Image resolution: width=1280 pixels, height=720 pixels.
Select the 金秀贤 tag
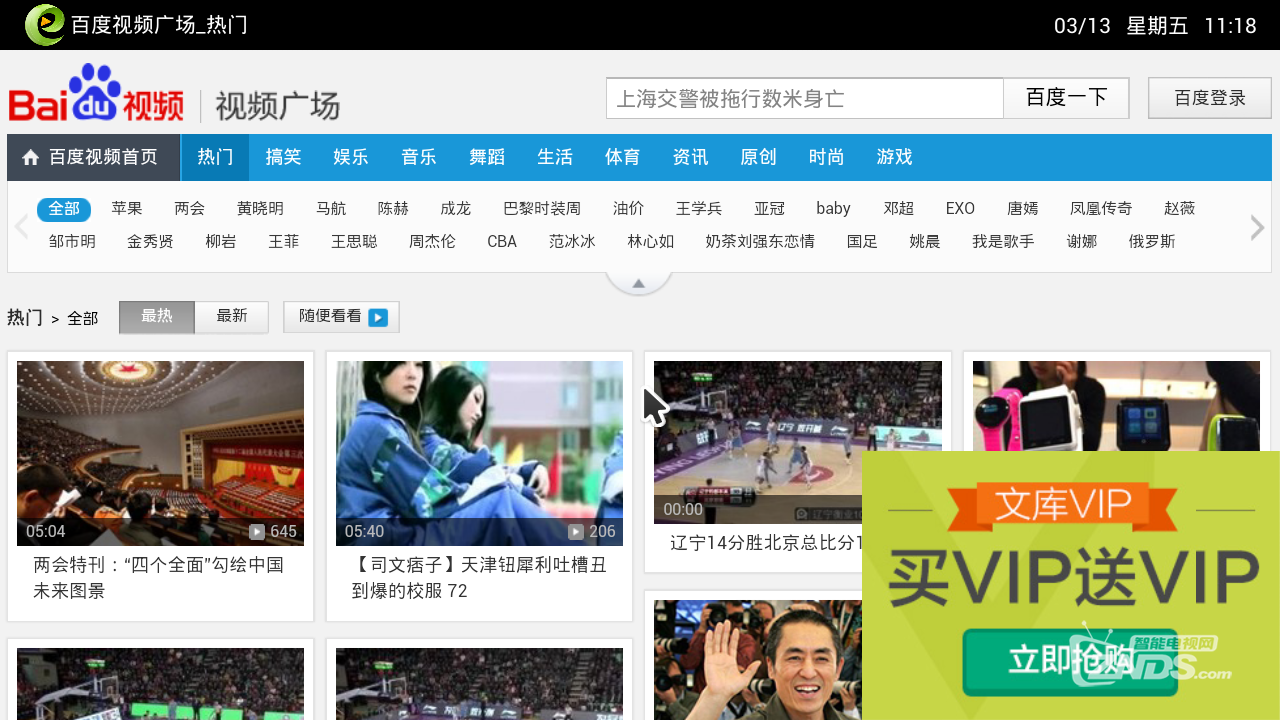pos(150,241)
